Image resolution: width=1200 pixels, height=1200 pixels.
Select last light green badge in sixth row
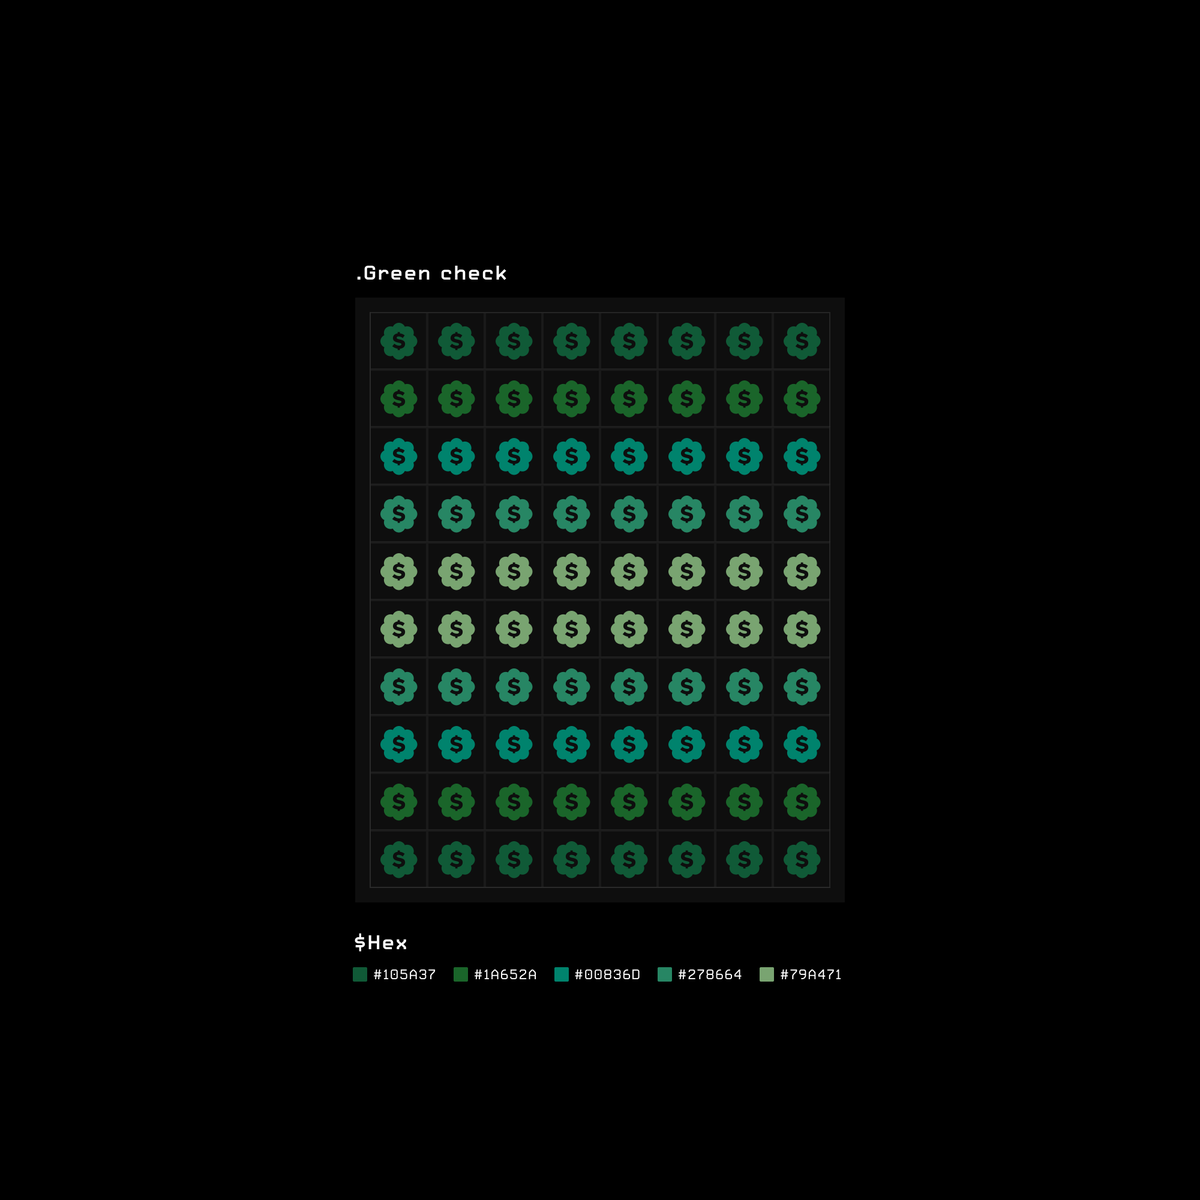tap(802, 629)
